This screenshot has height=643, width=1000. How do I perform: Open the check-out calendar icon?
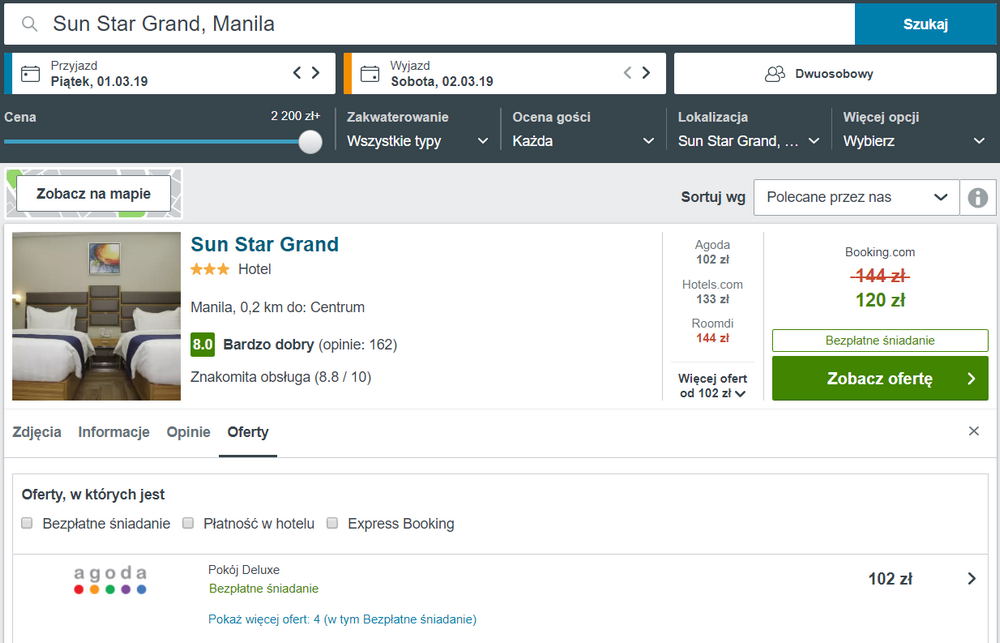point(370,74)
